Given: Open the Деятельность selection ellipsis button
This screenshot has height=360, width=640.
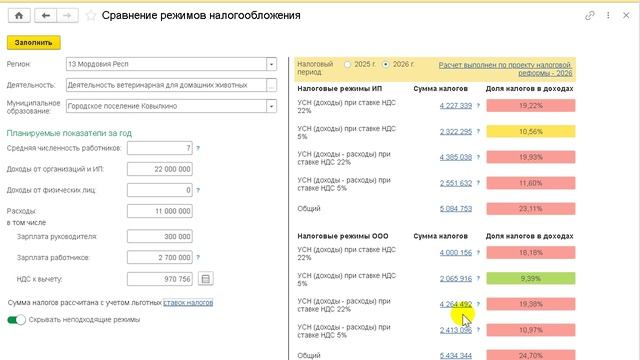Looking at the screenshot, I should coord(271,85).
